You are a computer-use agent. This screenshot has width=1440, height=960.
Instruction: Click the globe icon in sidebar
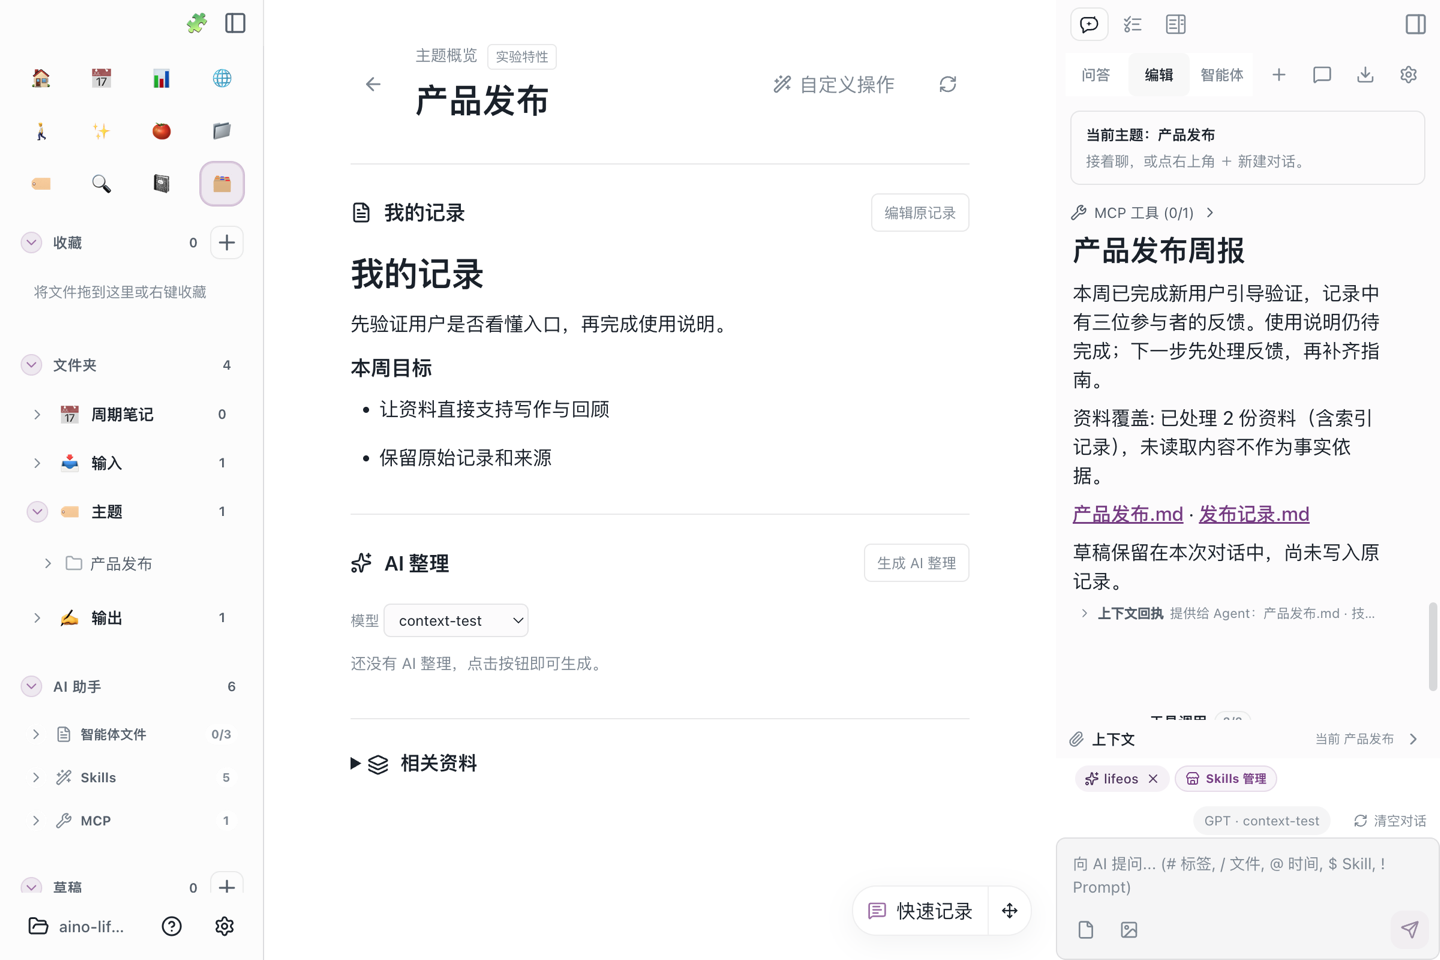click(222, 78)
